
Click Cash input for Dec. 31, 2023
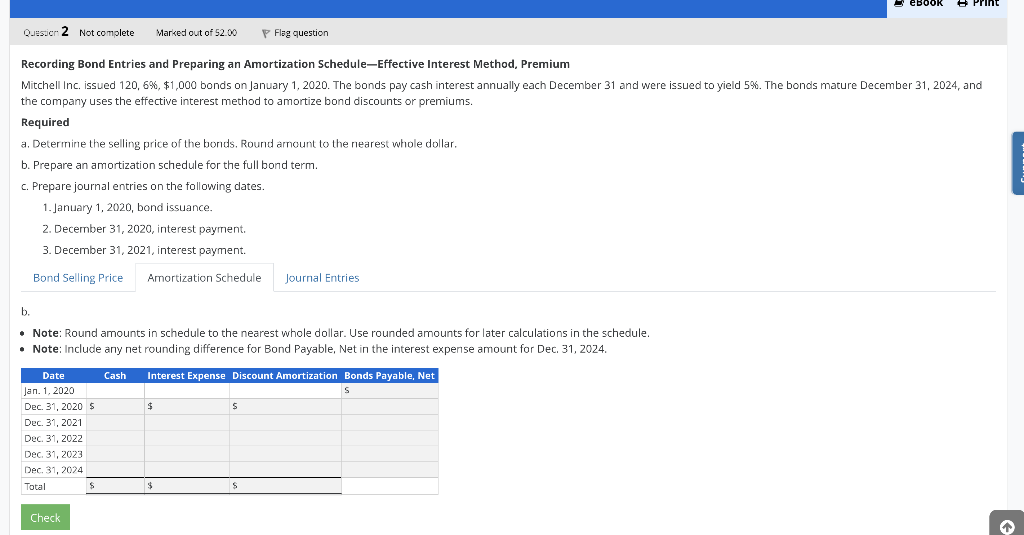(115, 454)
